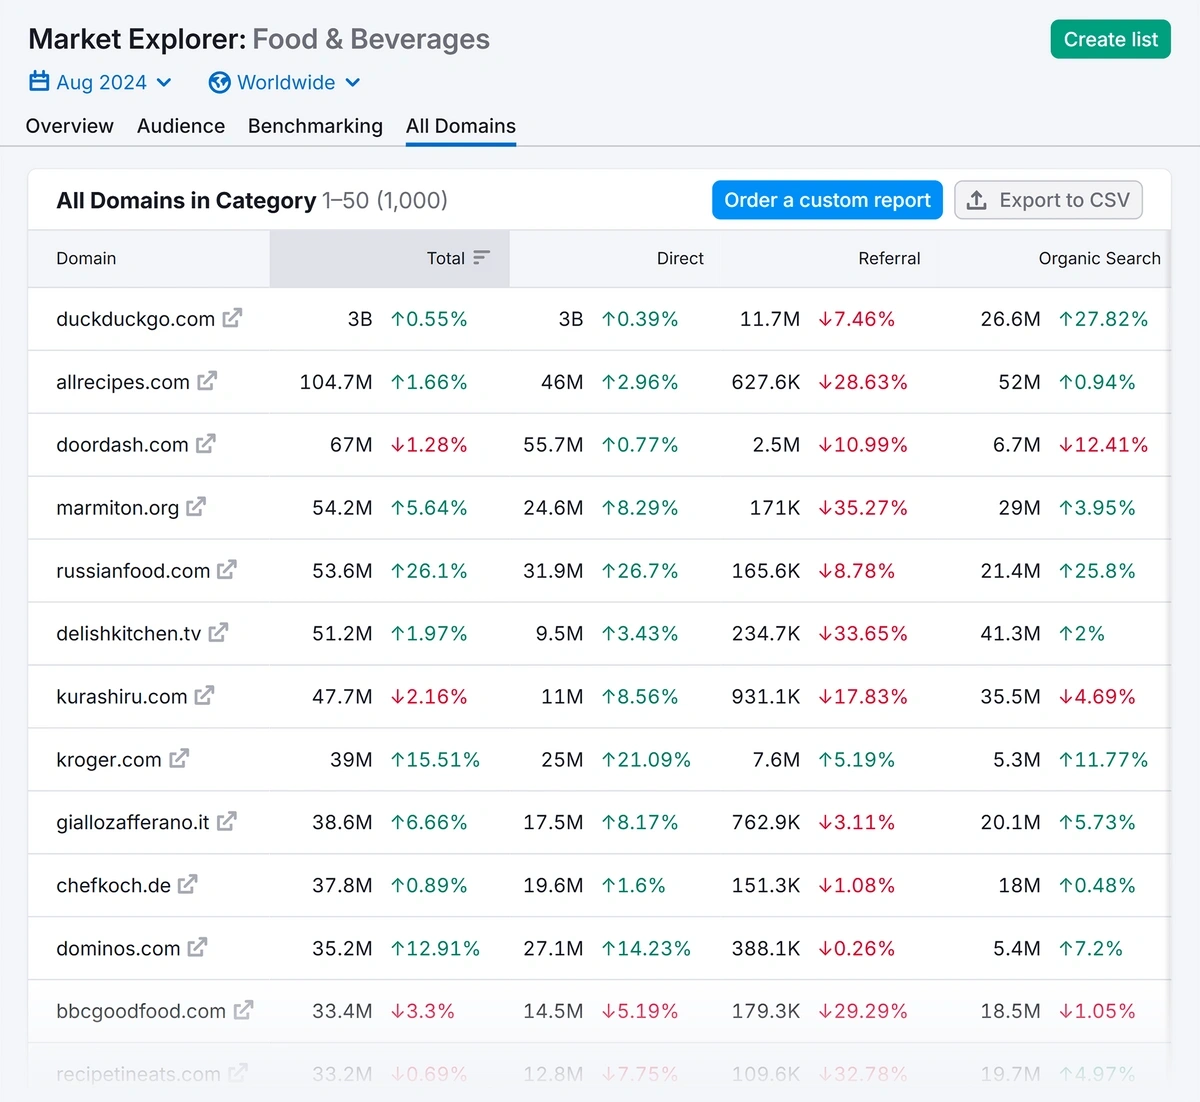The height and width of the screenshot is (1102, 1200).
Task: Click allrecipes.com total value 104.7M
Action: coord(336,382)
